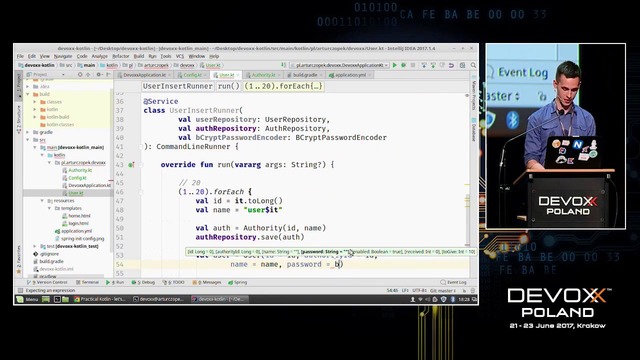Open the Database side panel
The height and width of the screenshot is (360, 640).
[x=474, y=130]
